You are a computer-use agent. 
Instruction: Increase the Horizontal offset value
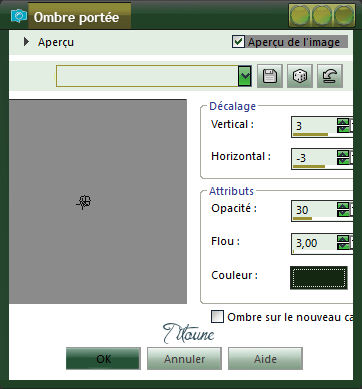click(343, 154)
